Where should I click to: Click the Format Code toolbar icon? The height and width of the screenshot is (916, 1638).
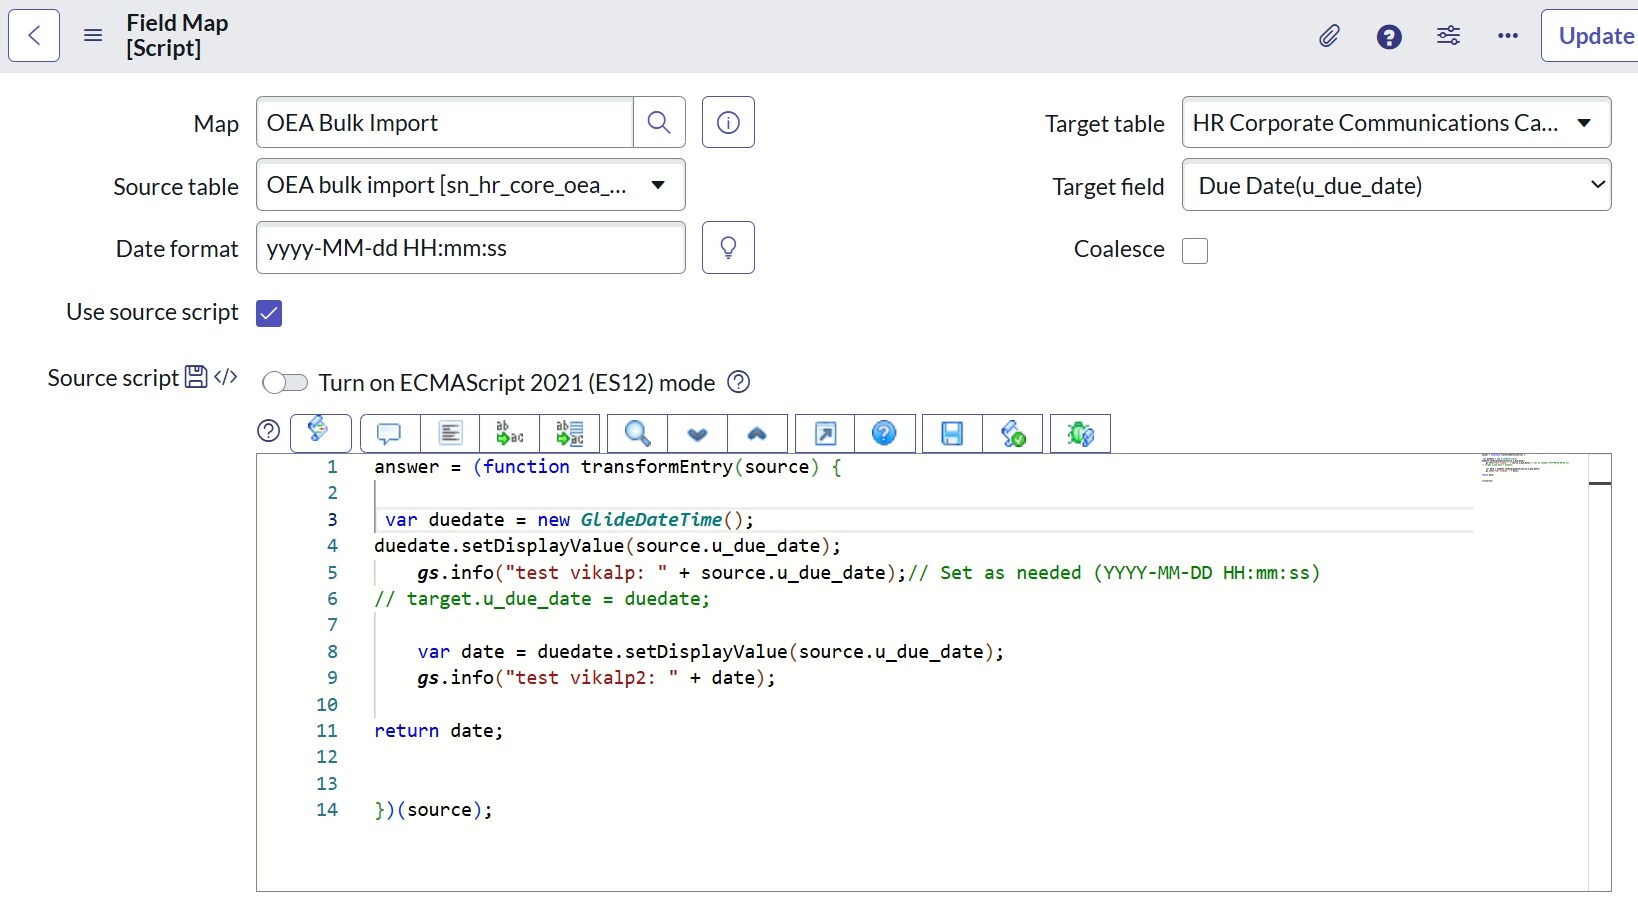[450, 434]
